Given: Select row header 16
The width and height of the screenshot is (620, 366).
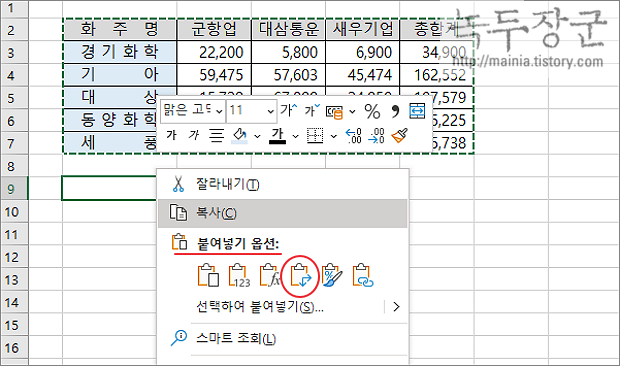Looking at the screenshot, I should click(14, 348).
